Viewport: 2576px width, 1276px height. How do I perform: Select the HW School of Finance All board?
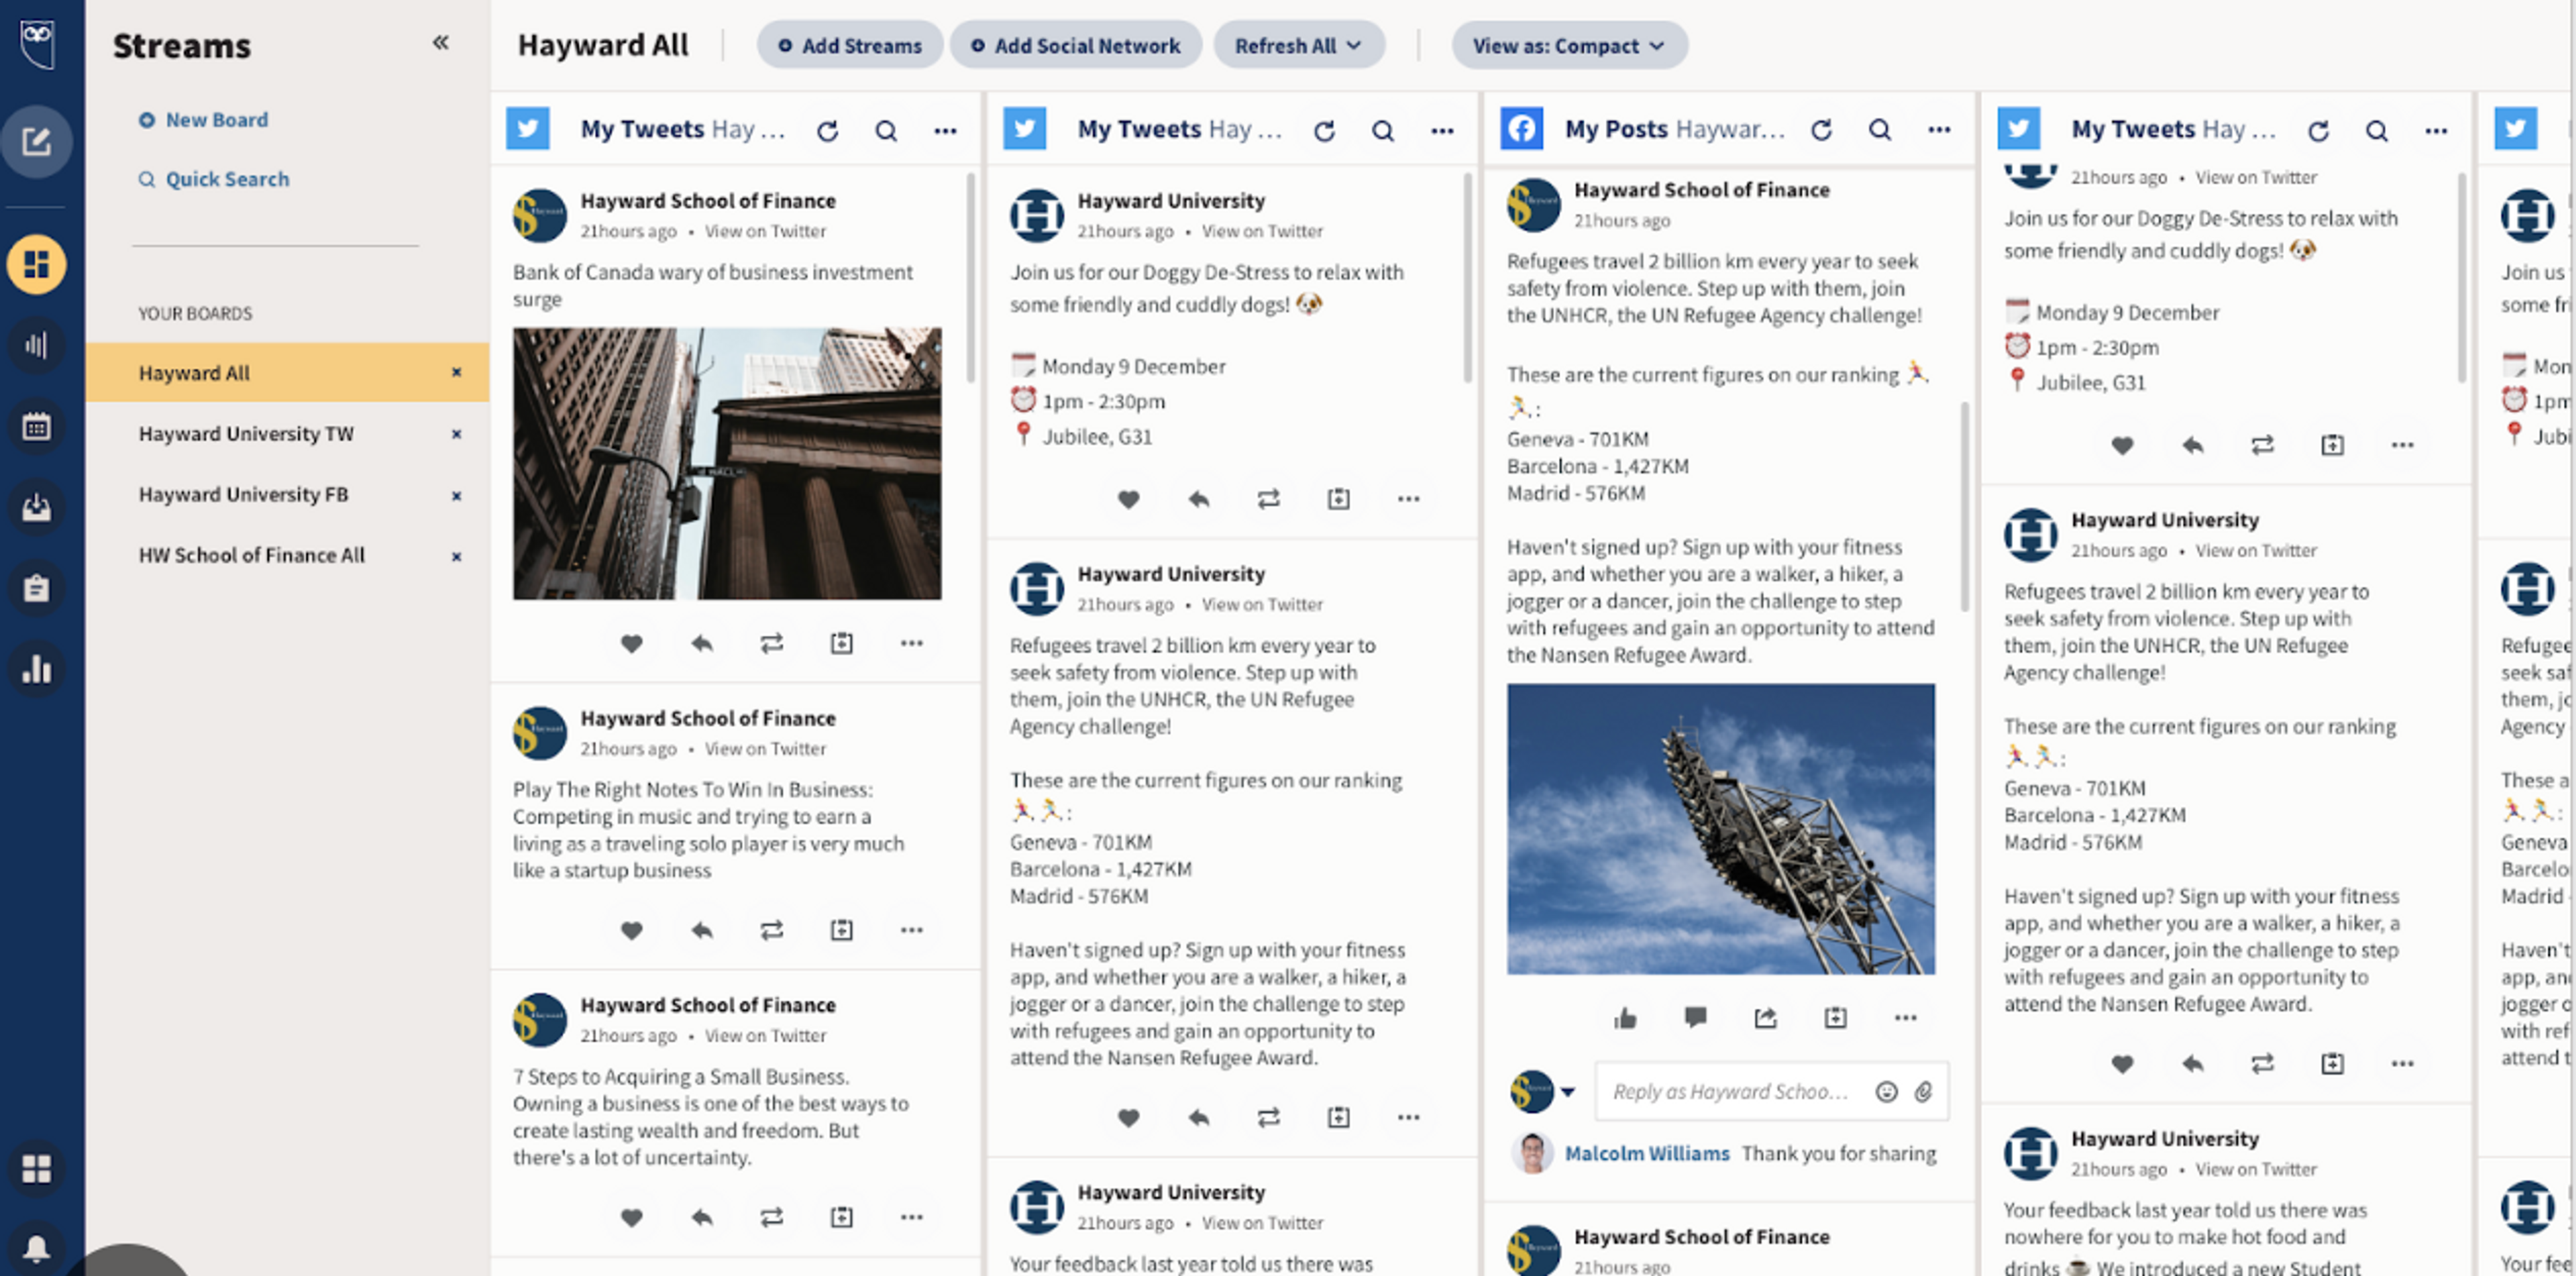coord(251,555)
